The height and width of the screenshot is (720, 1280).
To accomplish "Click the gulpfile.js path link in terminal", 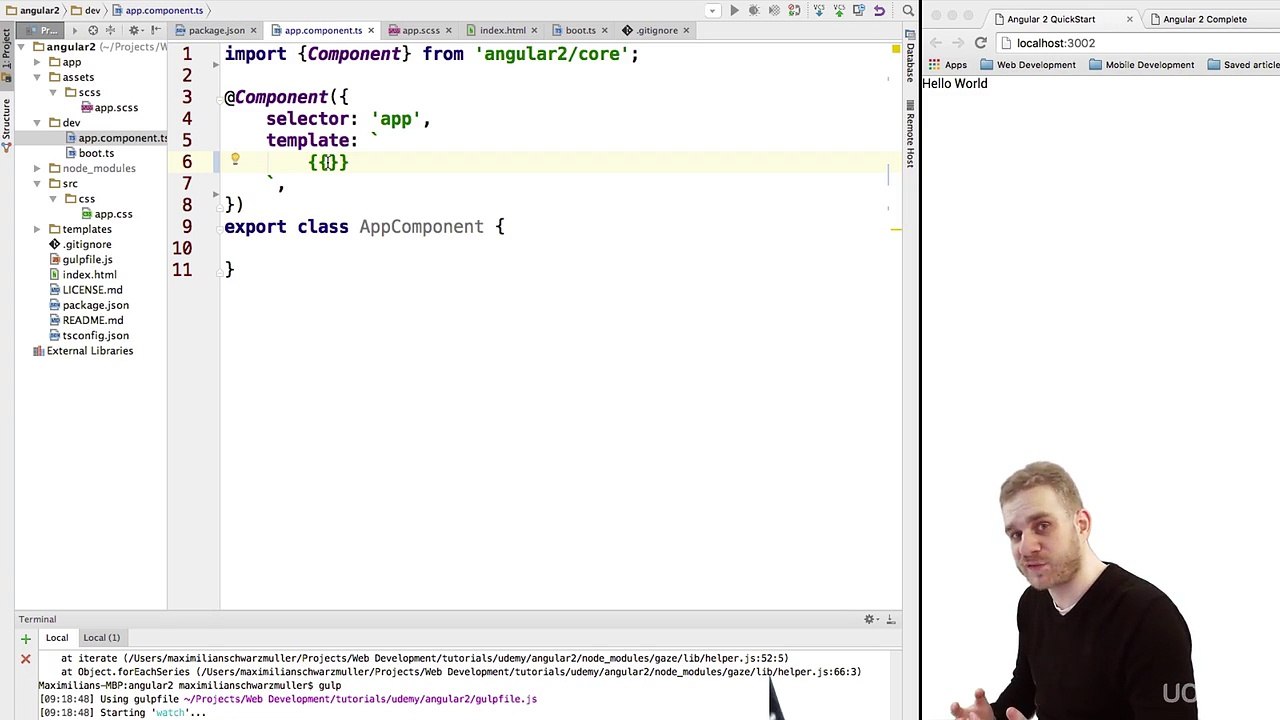I will [360, 699].
